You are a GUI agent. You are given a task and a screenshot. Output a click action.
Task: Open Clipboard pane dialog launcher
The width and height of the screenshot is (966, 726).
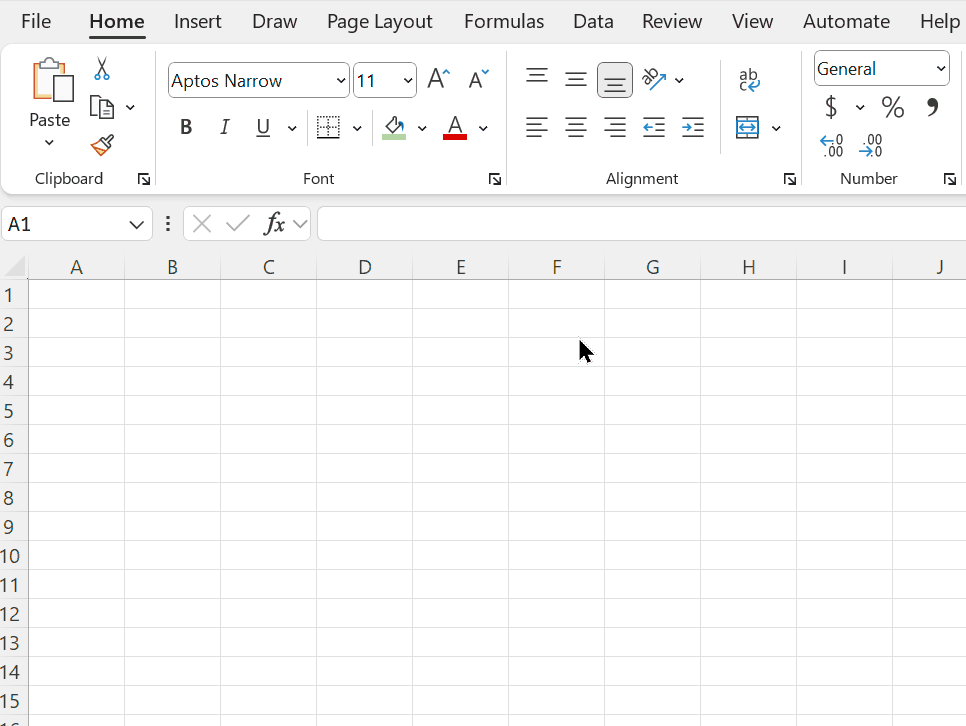coord(144,179)
